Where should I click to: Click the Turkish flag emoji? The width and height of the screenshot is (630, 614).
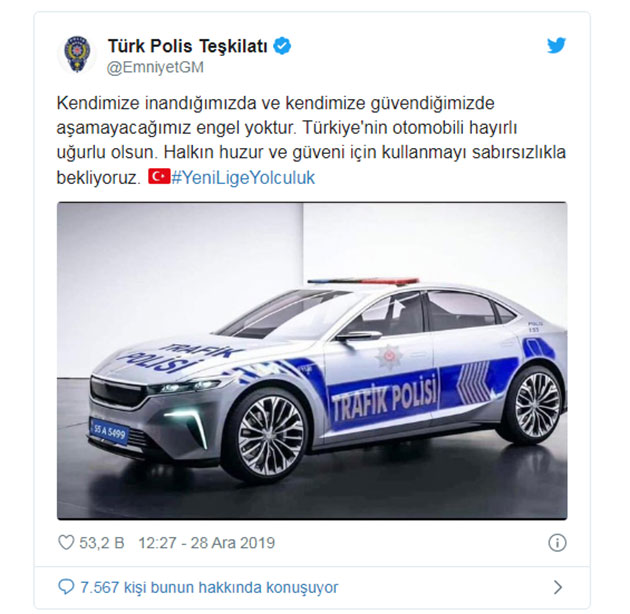159,176
